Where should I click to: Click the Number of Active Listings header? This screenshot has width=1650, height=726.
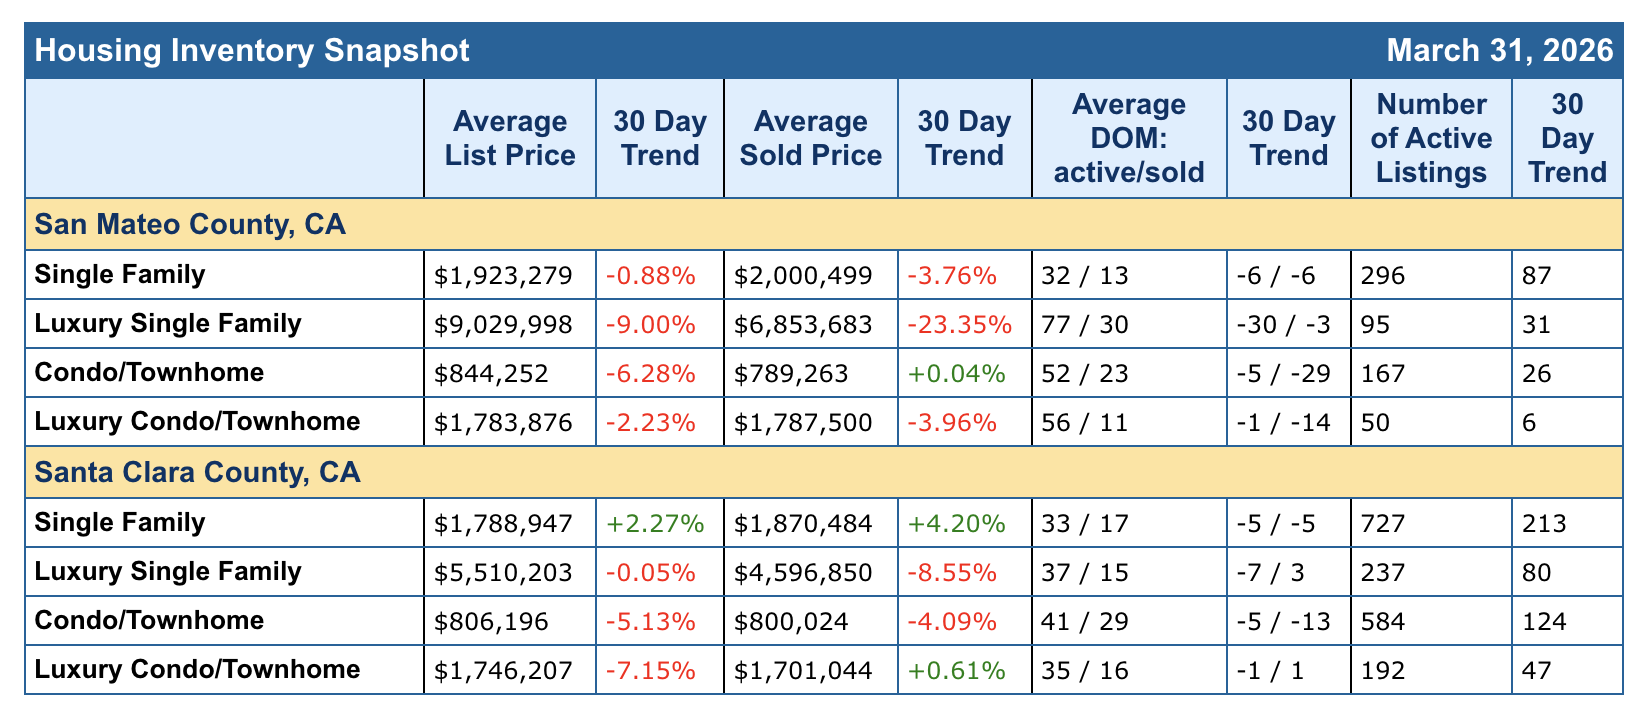(x=1431, y=138)
